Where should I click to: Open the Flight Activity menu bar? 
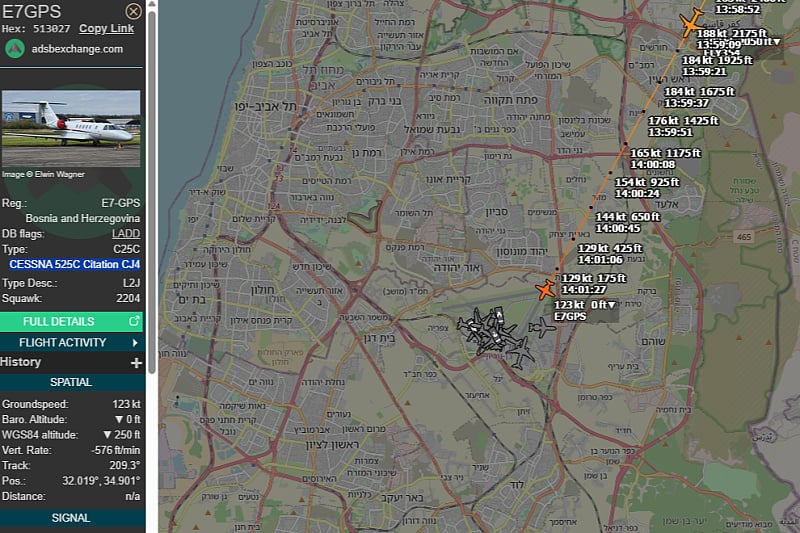coord(63,343)
